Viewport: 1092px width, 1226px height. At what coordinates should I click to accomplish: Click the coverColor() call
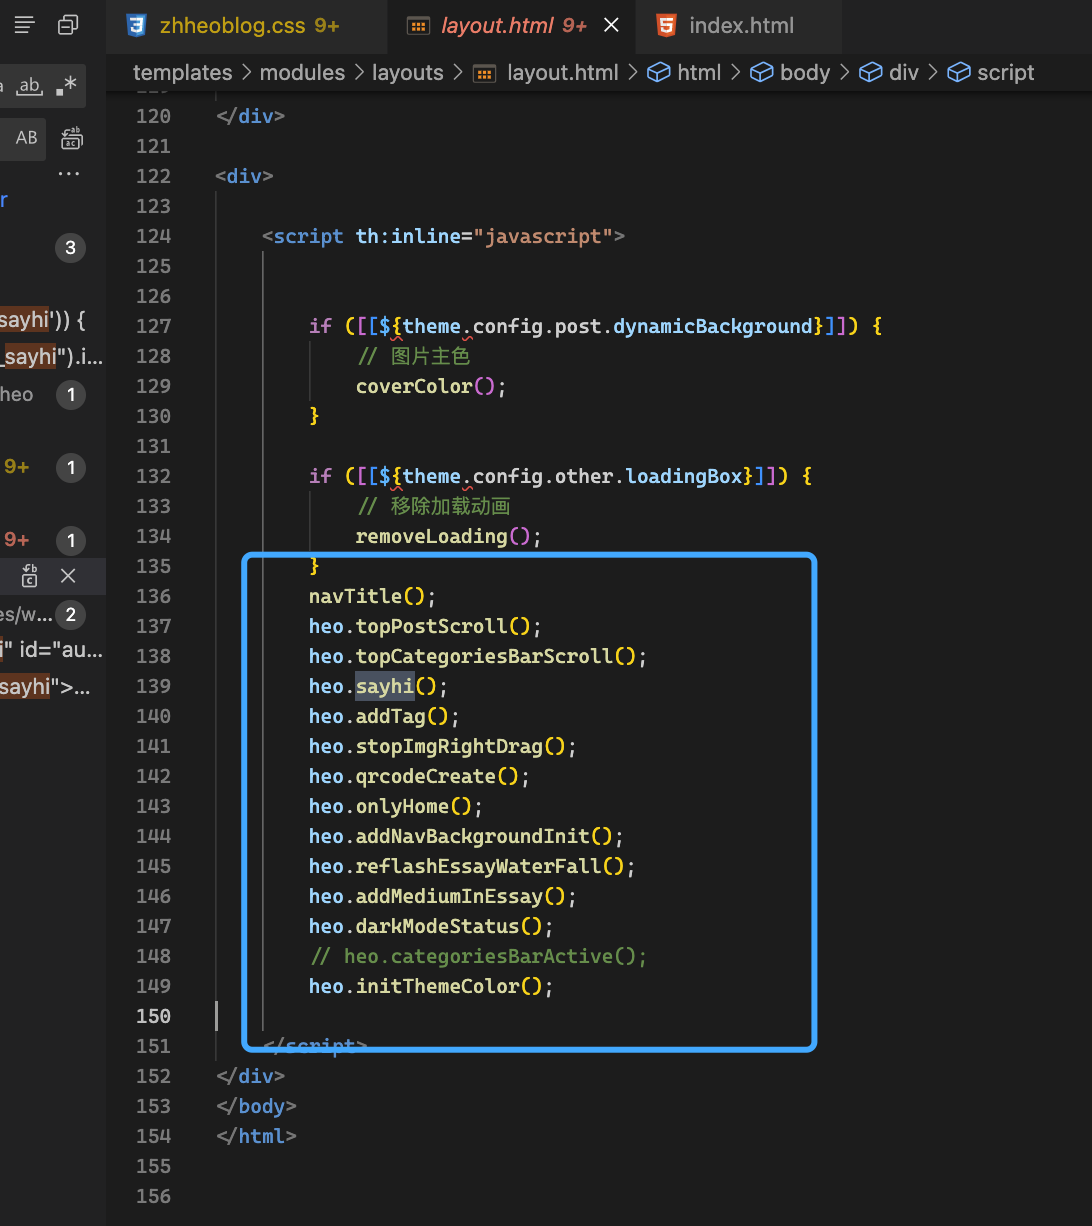(x=431, y=386)
